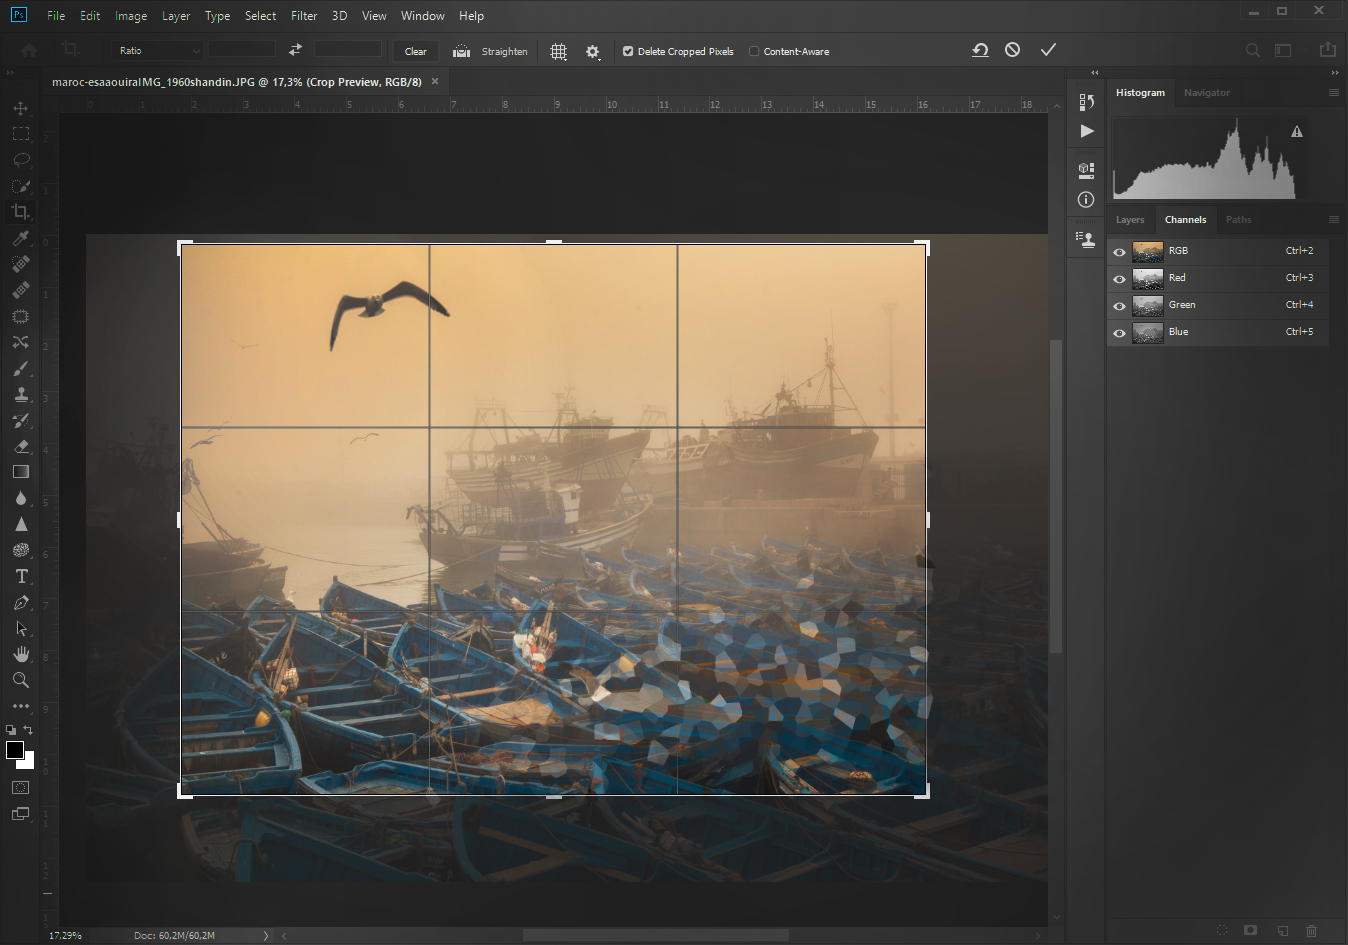The height and width of the screenshot is (945, 1348).
Task: Select the Content-Aware Move tool
Action: [21, 342]
